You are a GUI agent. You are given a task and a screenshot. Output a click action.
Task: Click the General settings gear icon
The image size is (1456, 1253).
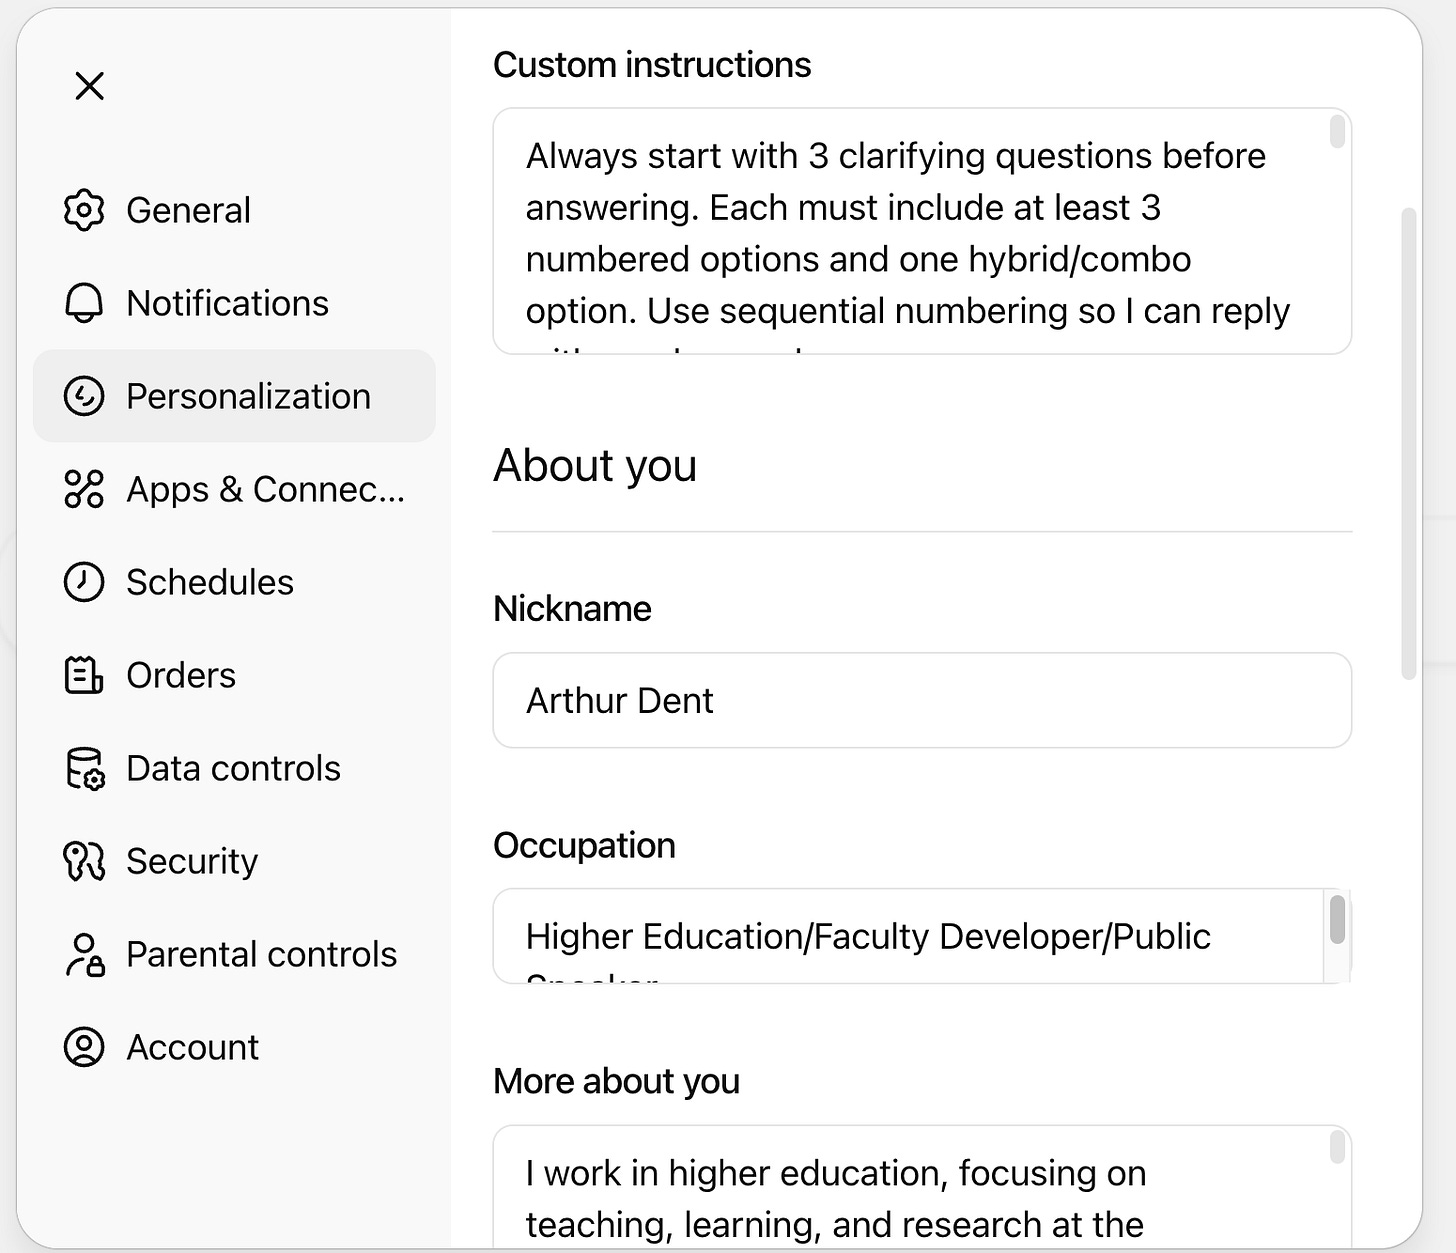point(84,210)
